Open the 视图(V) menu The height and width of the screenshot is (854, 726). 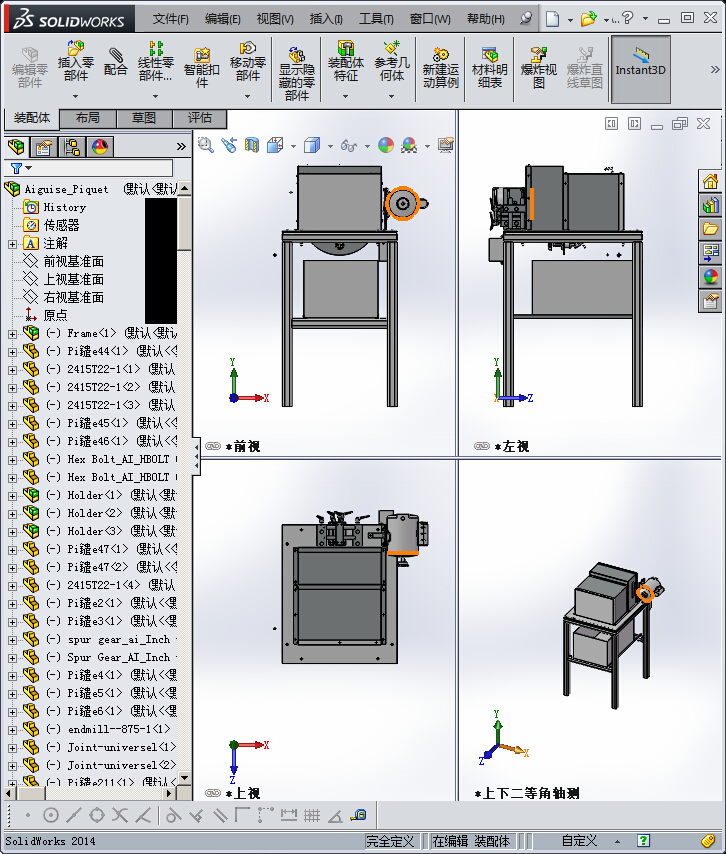[275, 19]
